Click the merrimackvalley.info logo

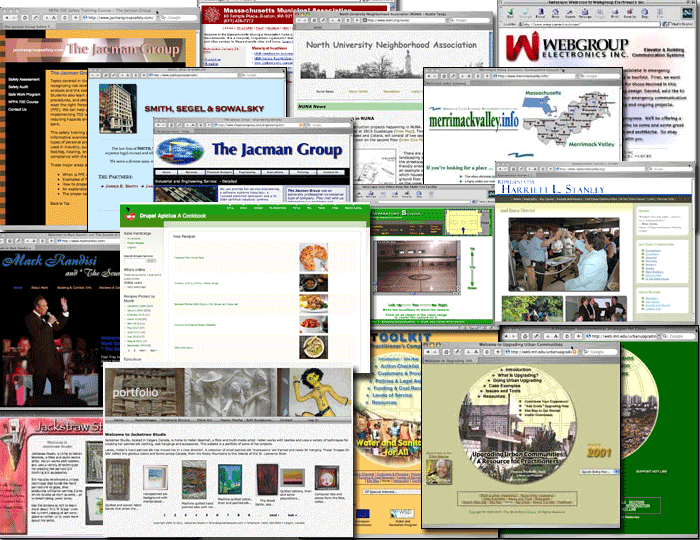[474, 120]
